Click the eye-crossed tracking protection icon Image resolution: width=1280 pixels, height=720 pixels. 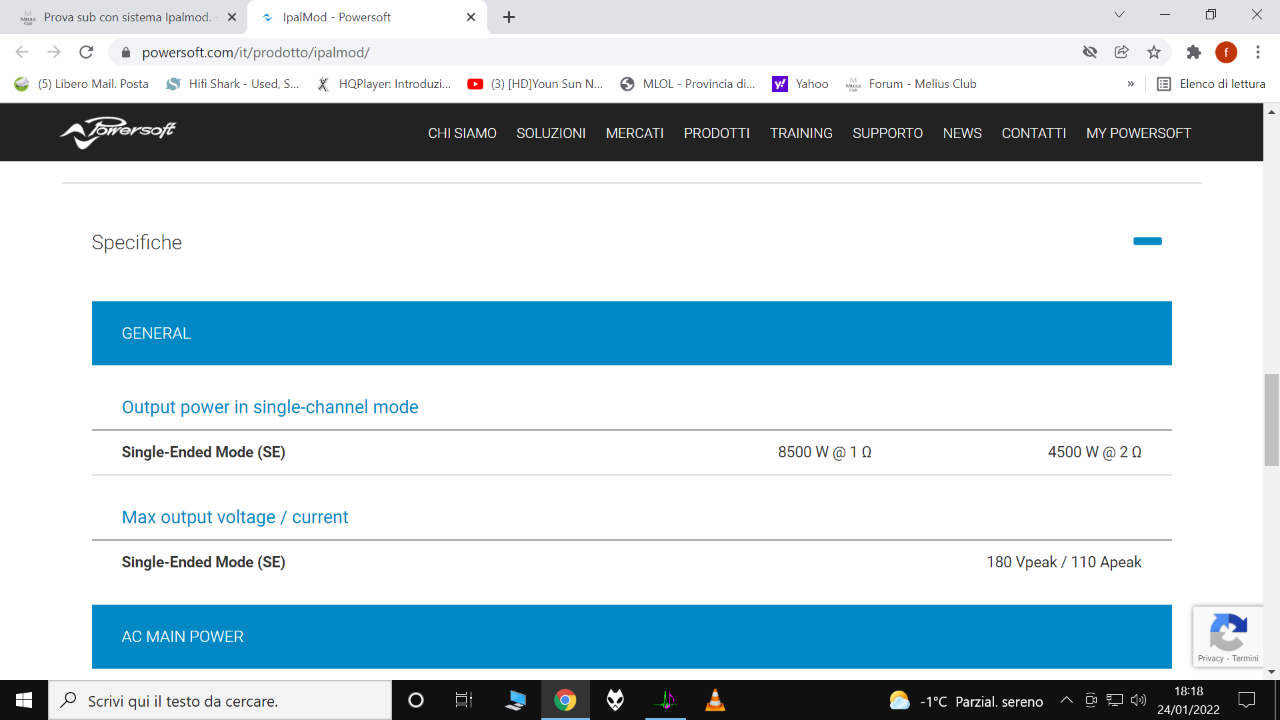(1090, 52)
